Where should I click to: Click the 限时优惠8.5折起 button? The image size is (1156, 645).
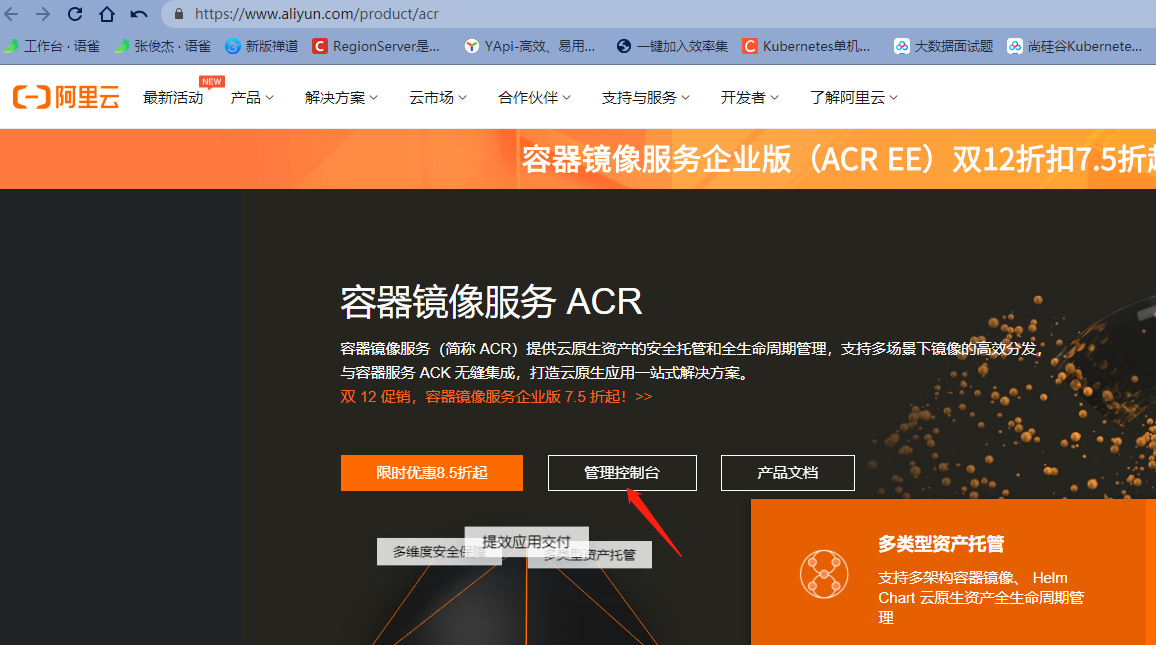point(432,473)
